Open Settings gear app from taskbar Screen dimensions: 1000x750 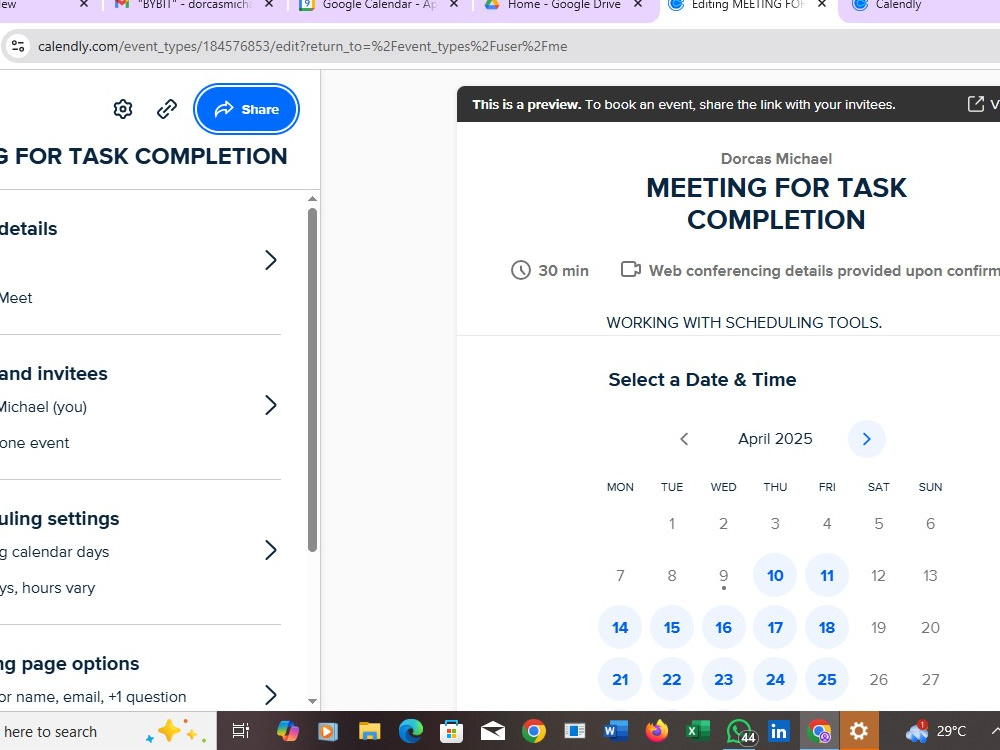(x=859, y=731)
